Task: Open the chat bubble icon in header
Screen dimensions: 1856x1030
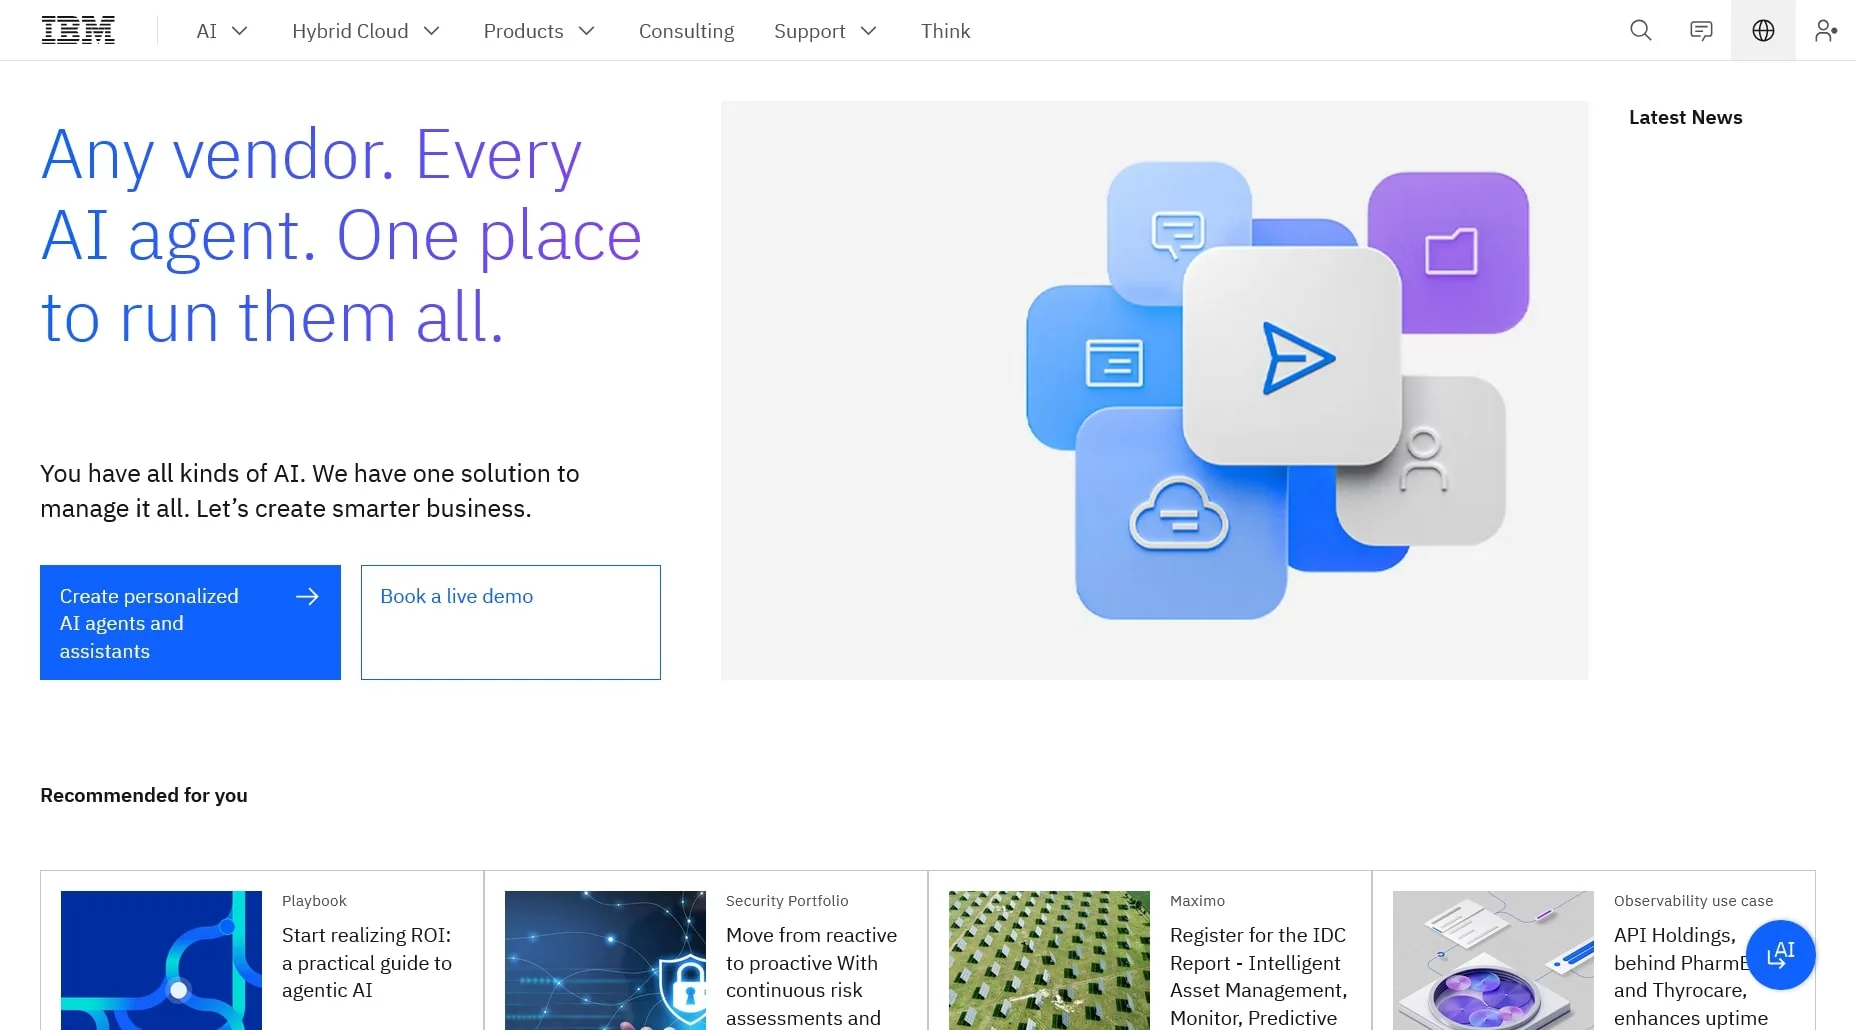Action: (x=1701, y=30)
